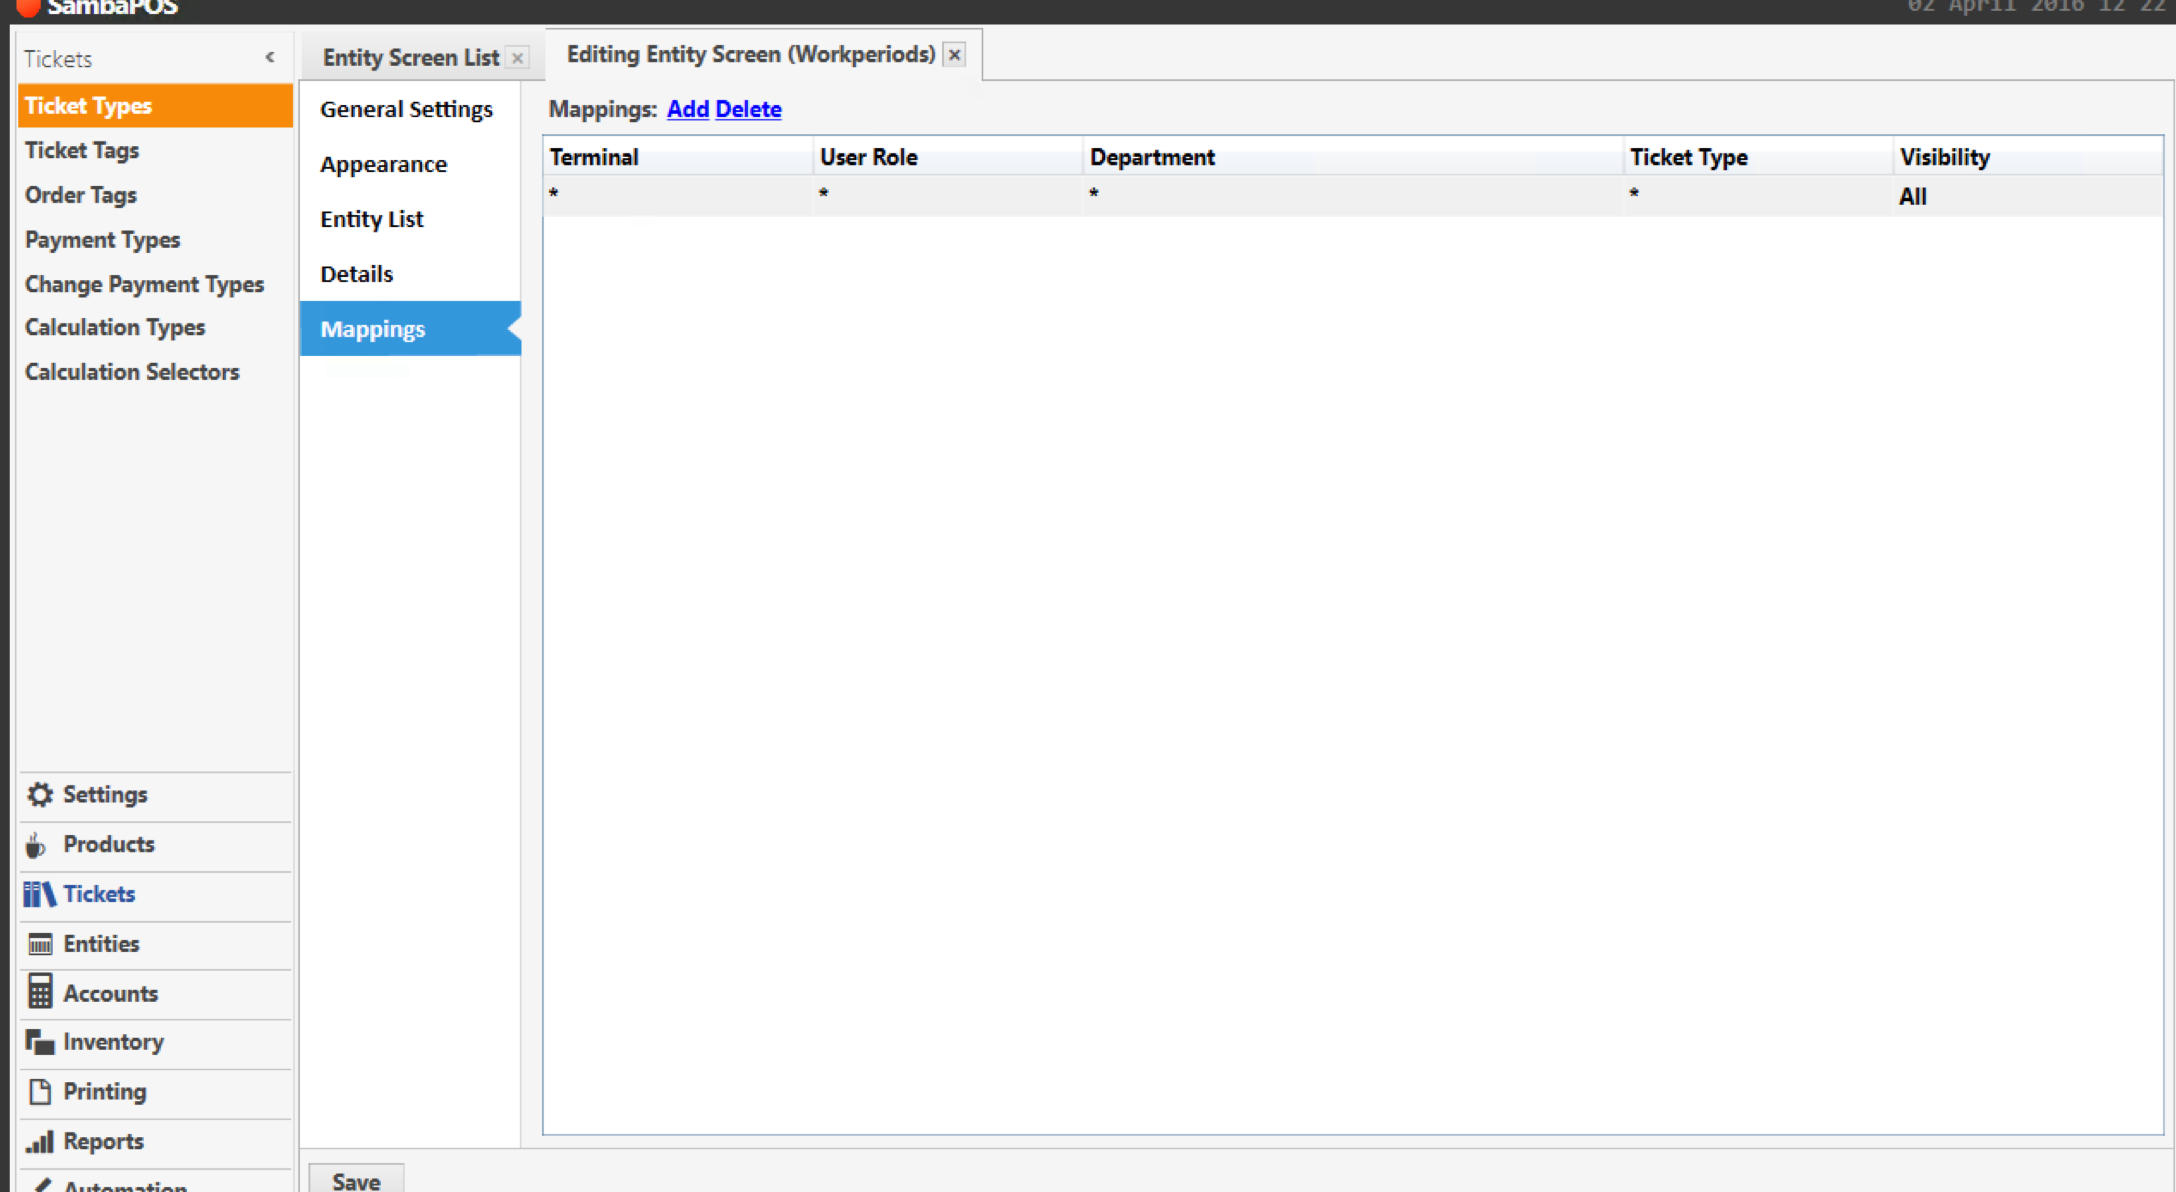This screenshot has height=1192, width=2176.
Task: Open the General Settings section
Action: click(406, 109)
